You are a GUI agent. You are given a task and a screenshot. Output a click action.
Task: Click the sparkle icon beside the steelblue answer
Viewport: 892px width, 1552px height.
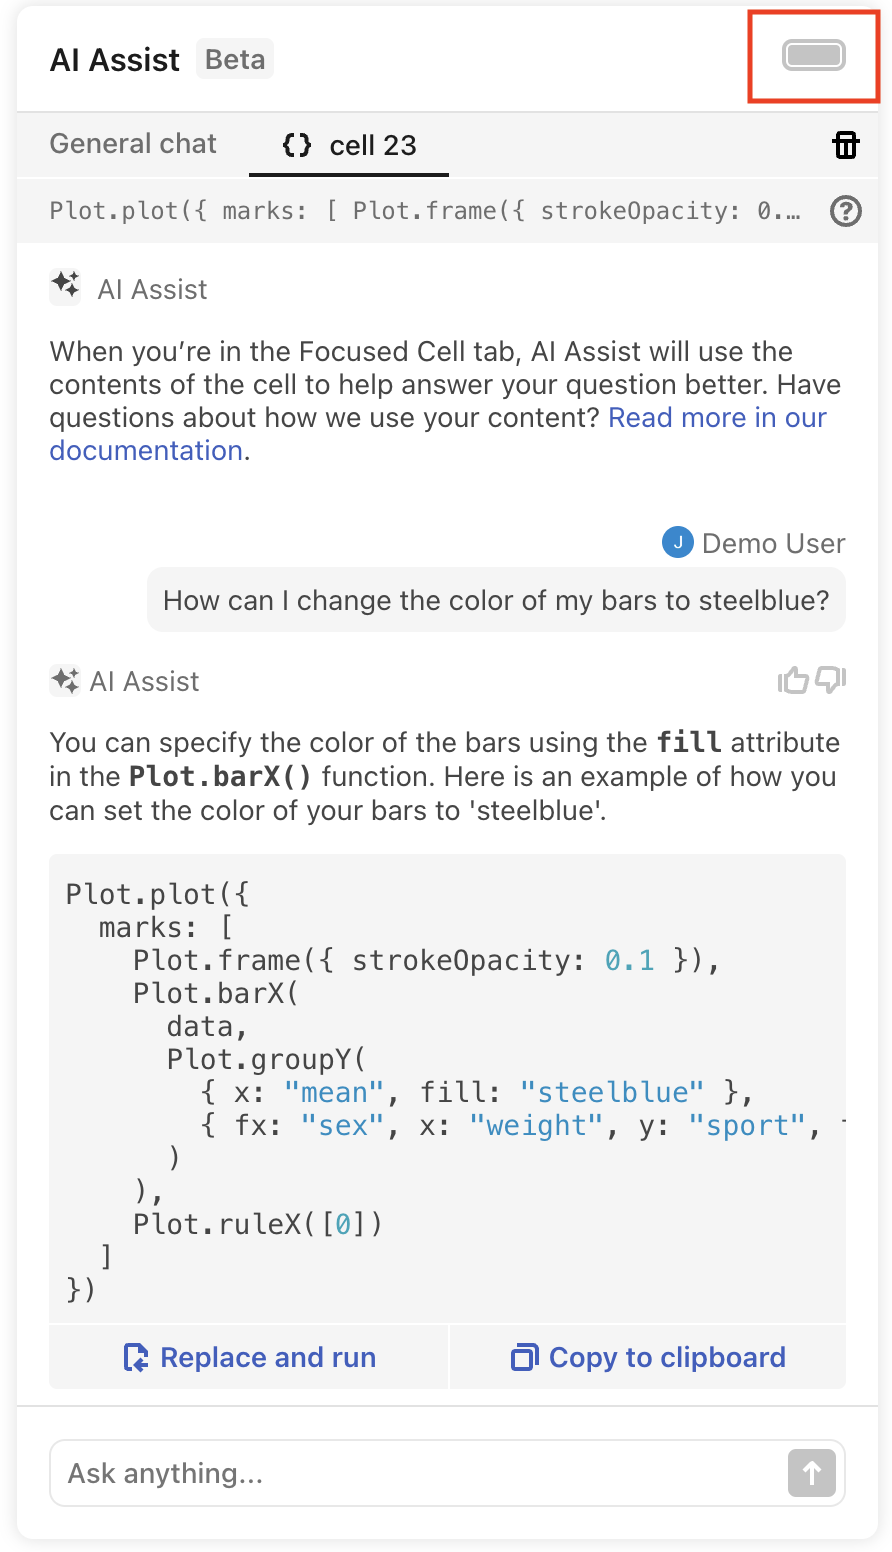(65, 681)
